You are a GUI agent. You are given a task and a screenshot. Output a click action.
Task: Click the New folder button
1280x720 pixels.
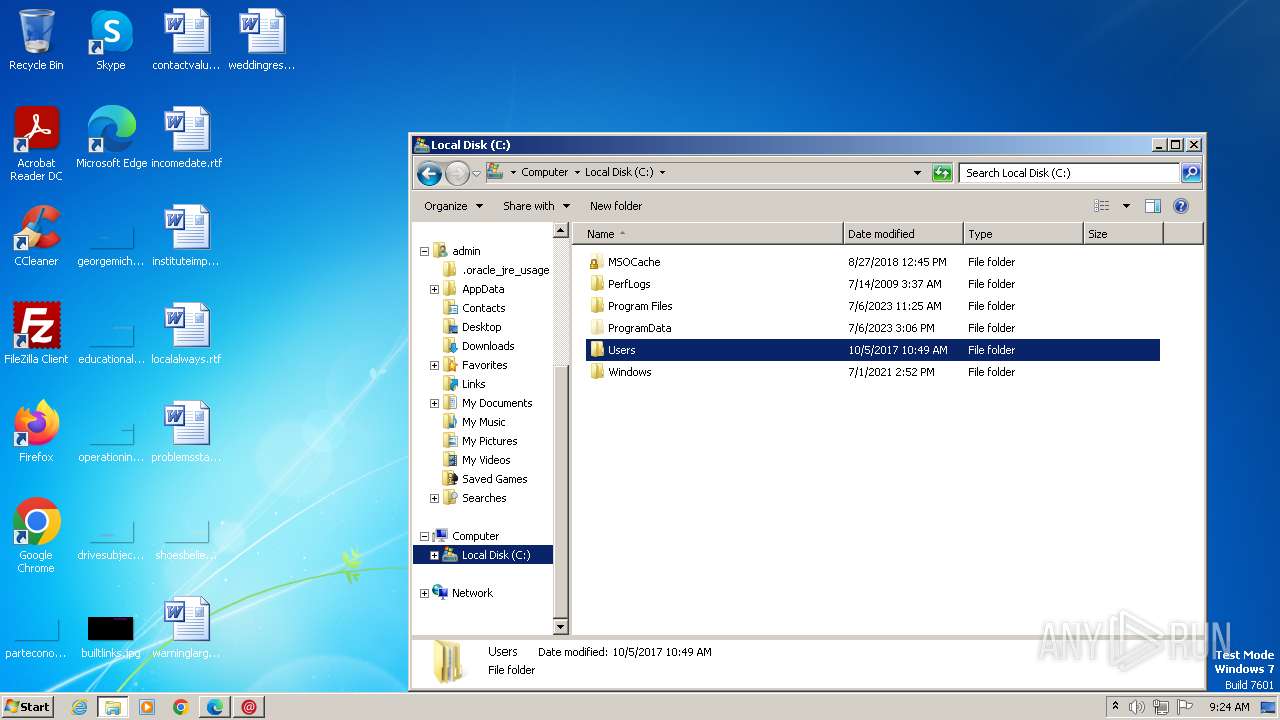click(616, 206)
